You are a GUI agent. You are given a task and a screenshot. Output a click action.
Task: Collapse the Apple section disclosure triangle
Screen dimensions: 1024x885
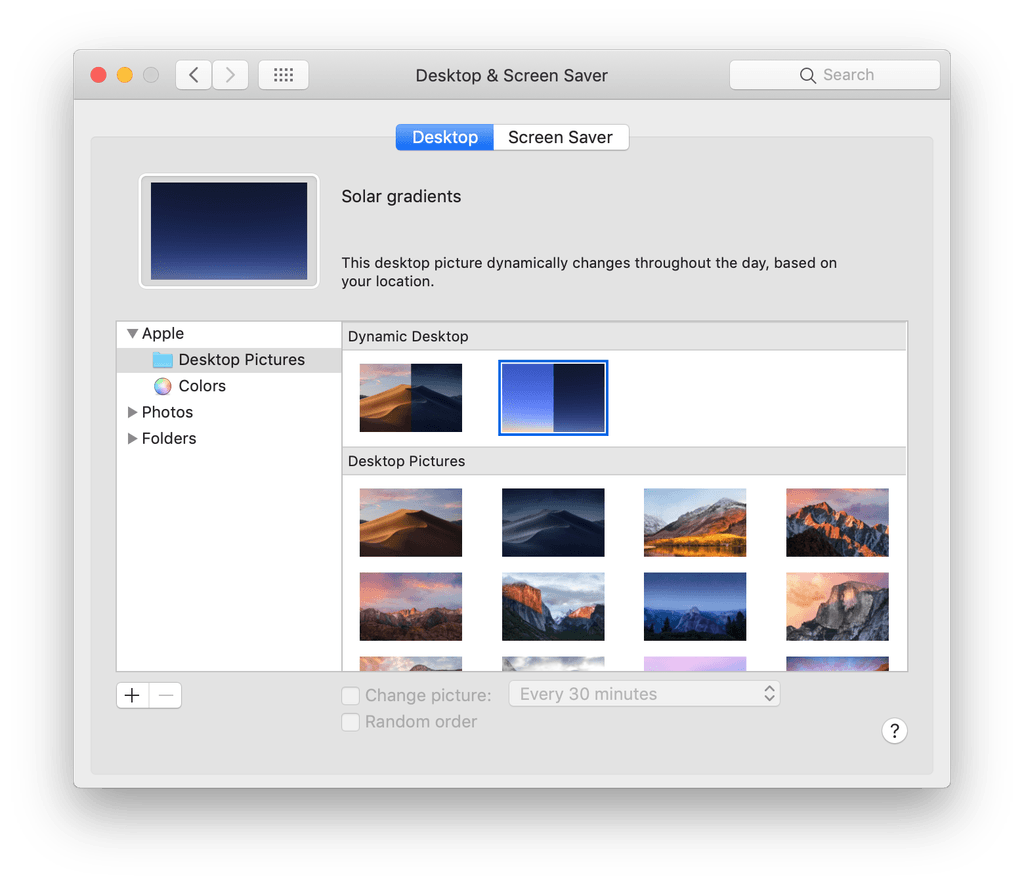tap(132, 333)
